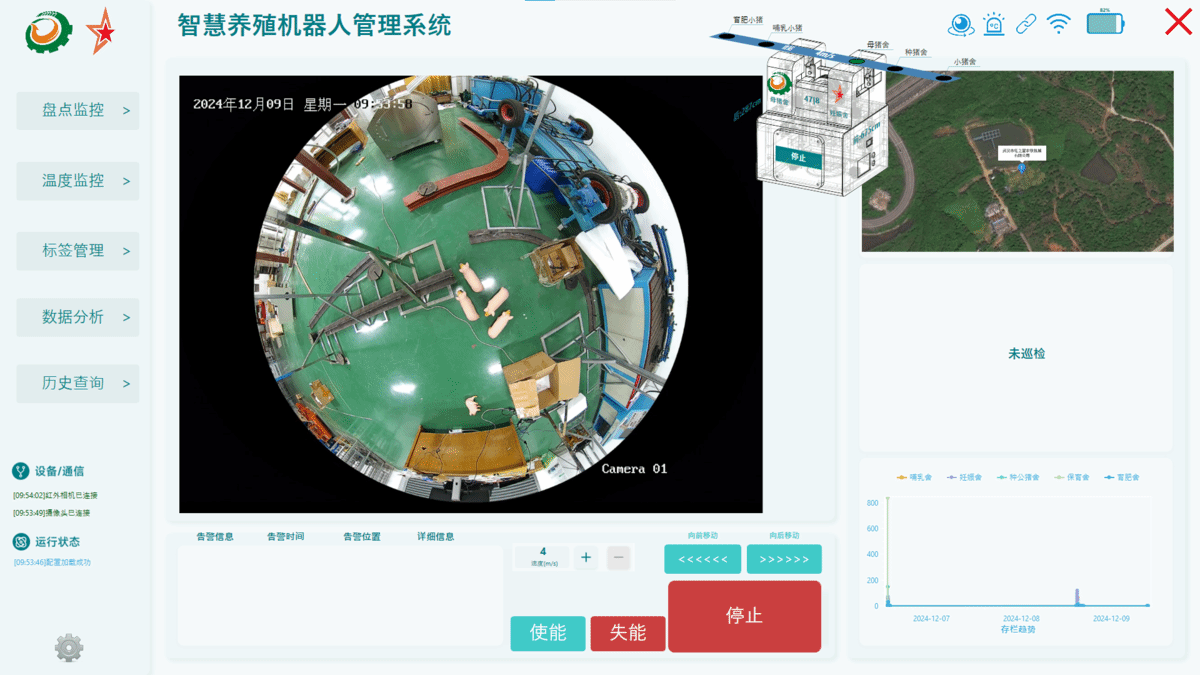
Task: Click the battery level indicator
Action: click(x=1105, y=23)
